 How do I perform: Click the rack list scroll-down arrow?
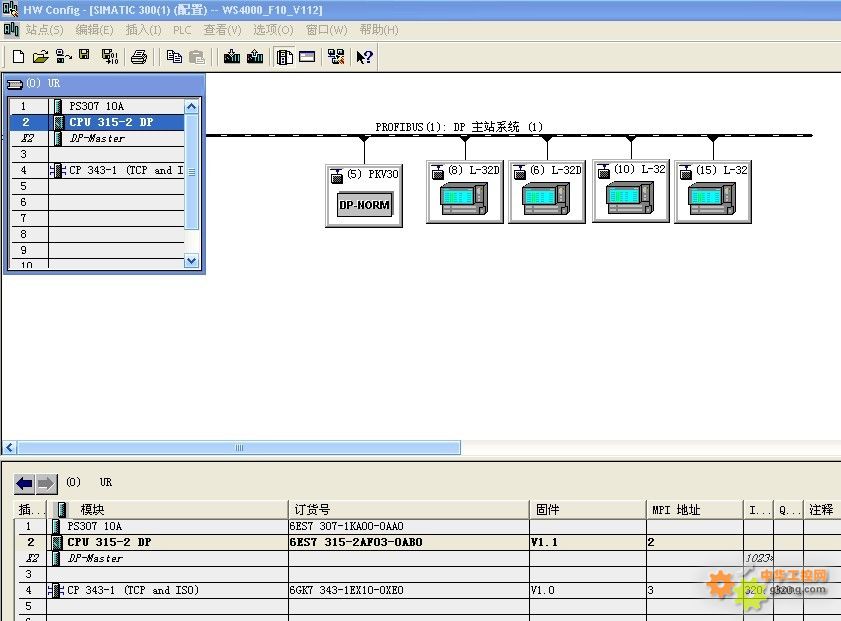[x=192, y=261]
